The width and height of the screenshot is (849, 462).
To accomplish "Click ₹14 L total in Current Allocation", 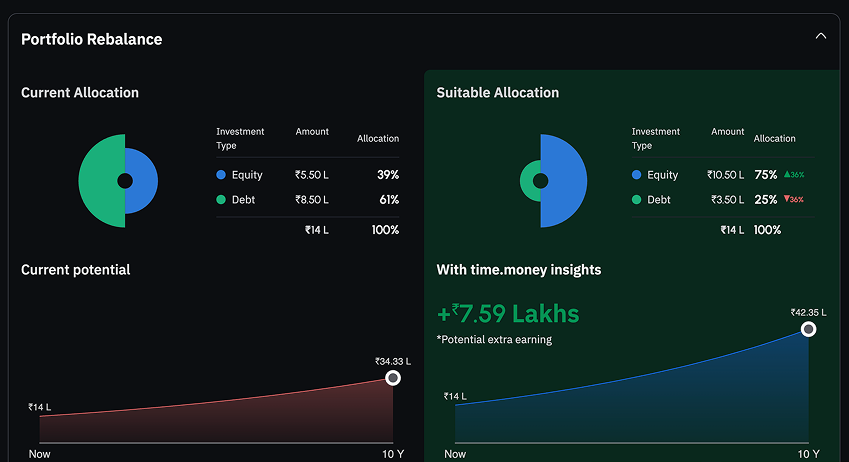I will coord(317,230).
